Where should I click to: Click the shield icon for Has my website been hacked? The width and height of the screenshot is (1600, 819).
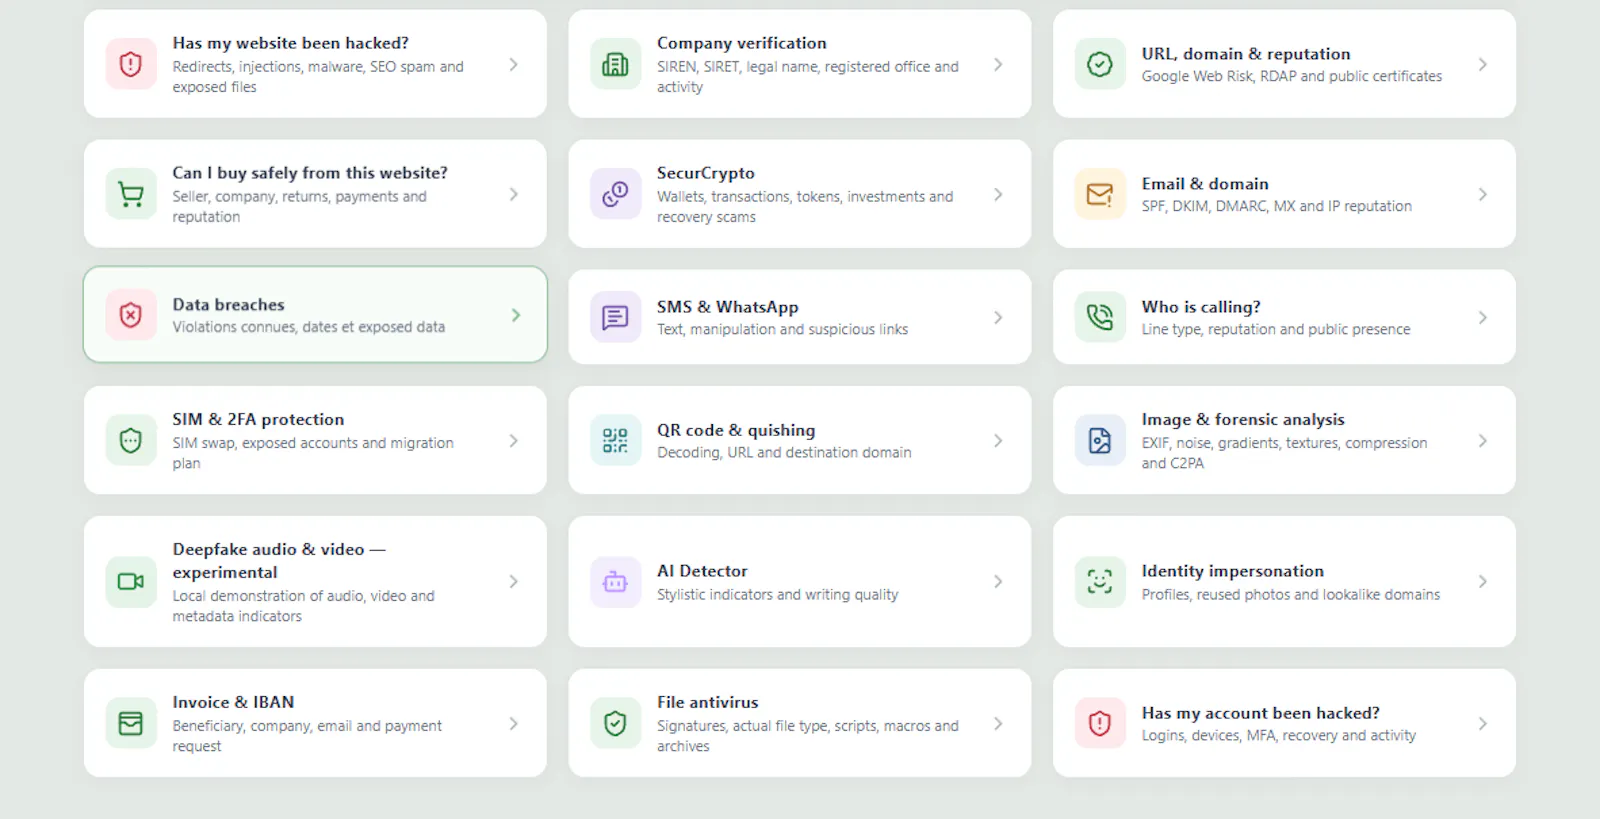coord(131,64)
